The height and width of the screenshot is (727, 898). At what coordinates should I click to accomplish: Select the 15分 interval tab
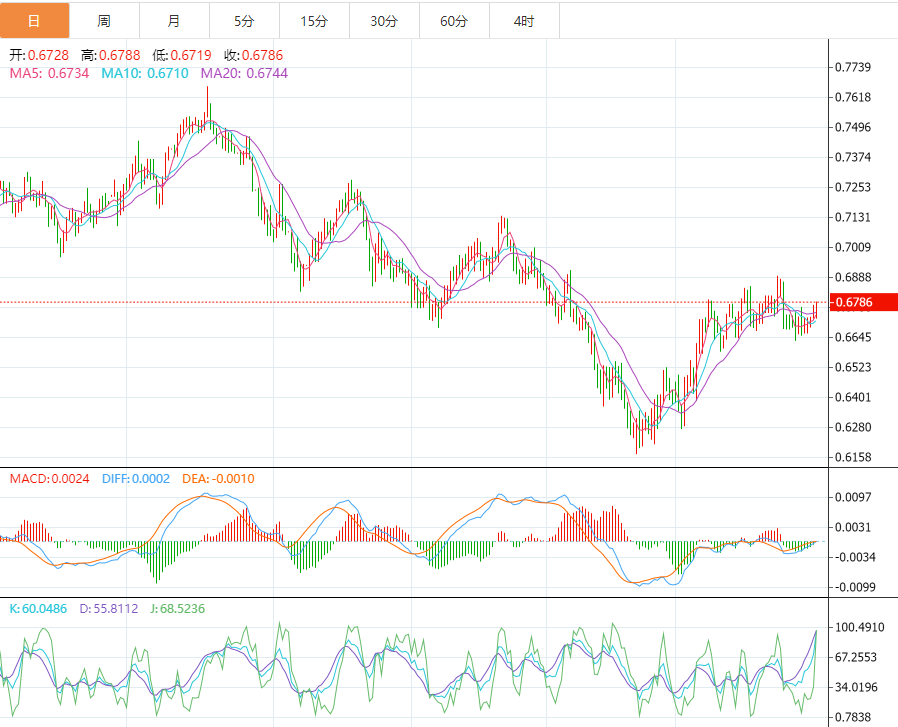tap(314, 21)
